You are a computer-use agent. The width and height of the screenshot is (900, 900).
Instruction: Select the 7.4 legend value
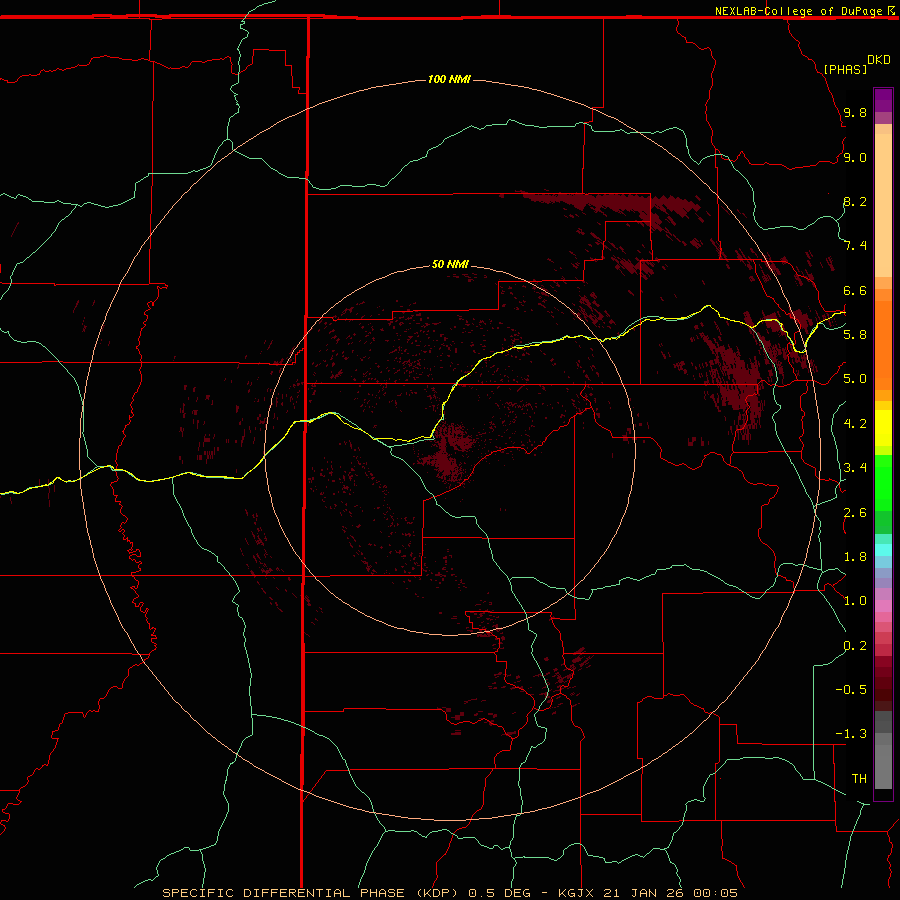tap(855, 246)
